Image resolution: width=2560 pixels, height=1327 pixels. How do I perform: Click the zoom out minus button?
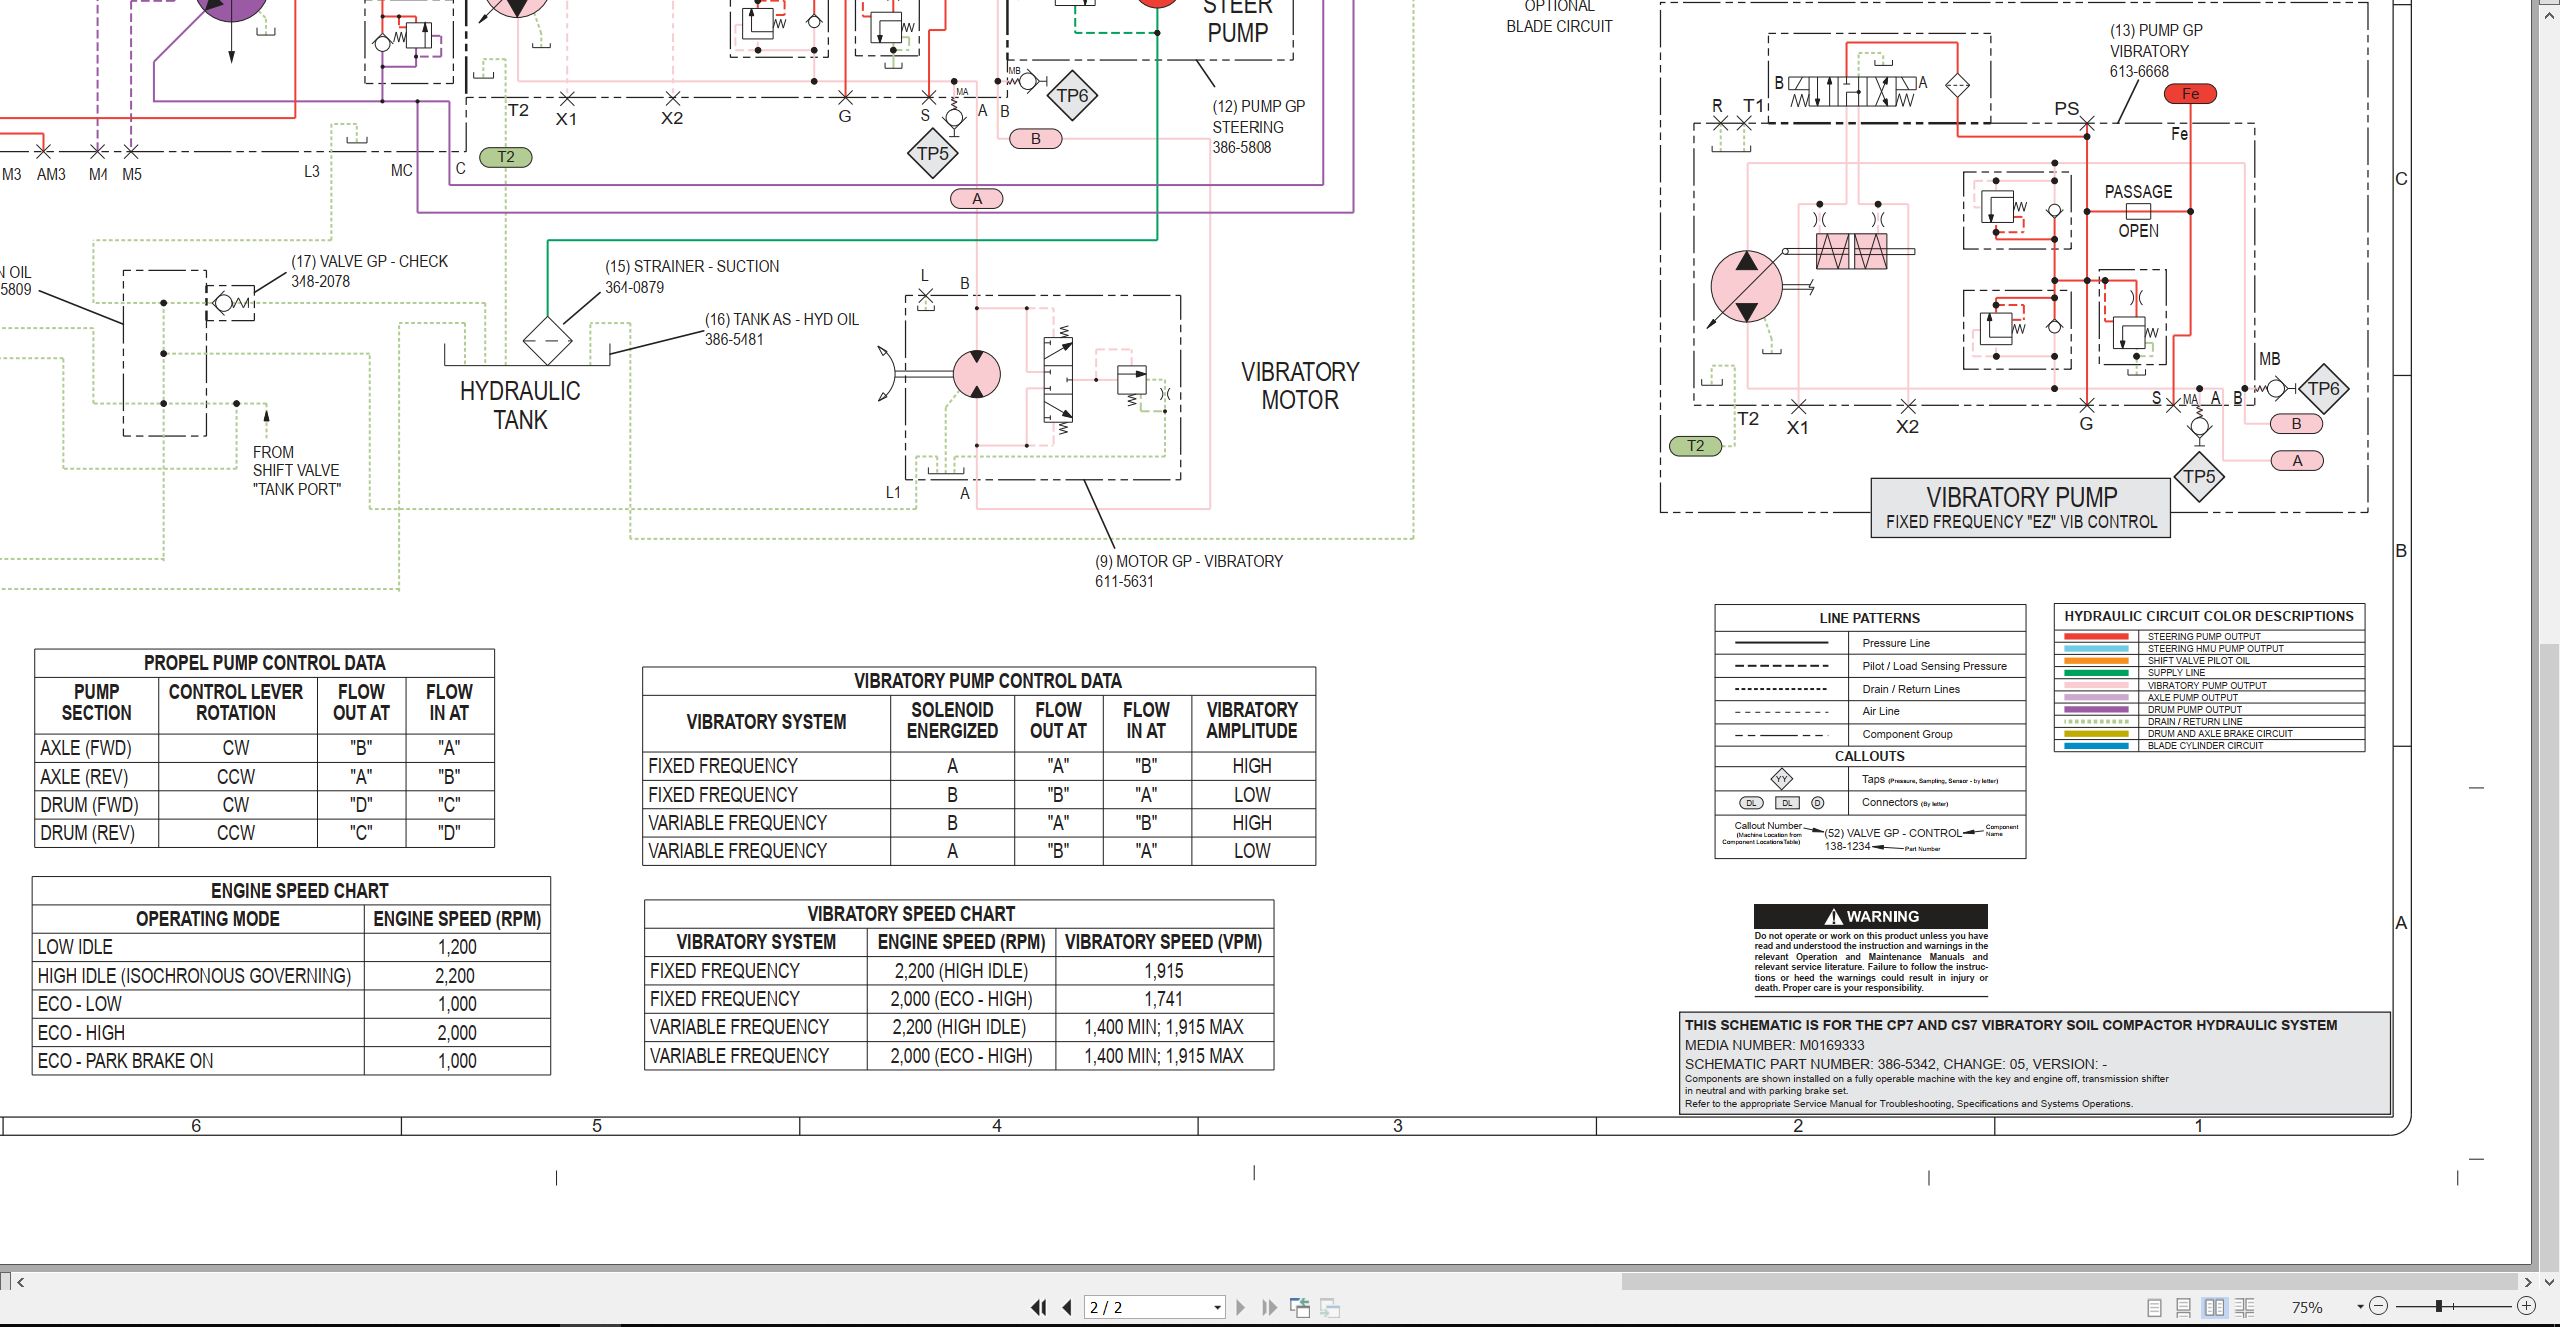click(2379, 1306)
